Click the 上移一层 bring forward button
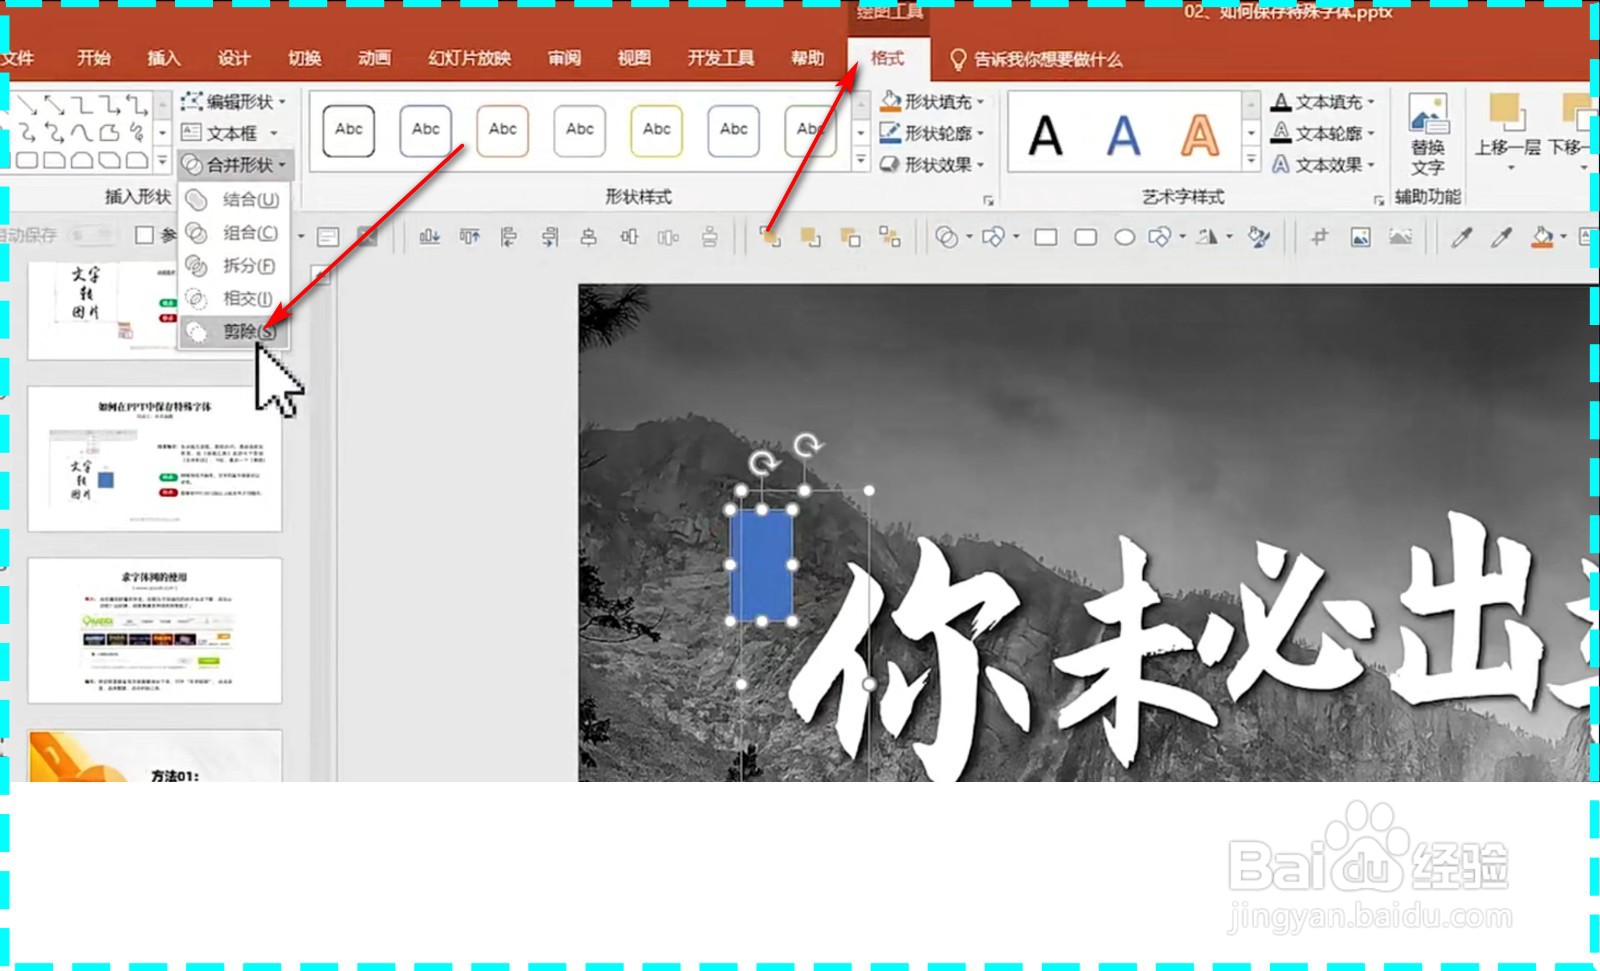The width and height of the screenshot is (1600, 971). click(x=1507, y=130)
